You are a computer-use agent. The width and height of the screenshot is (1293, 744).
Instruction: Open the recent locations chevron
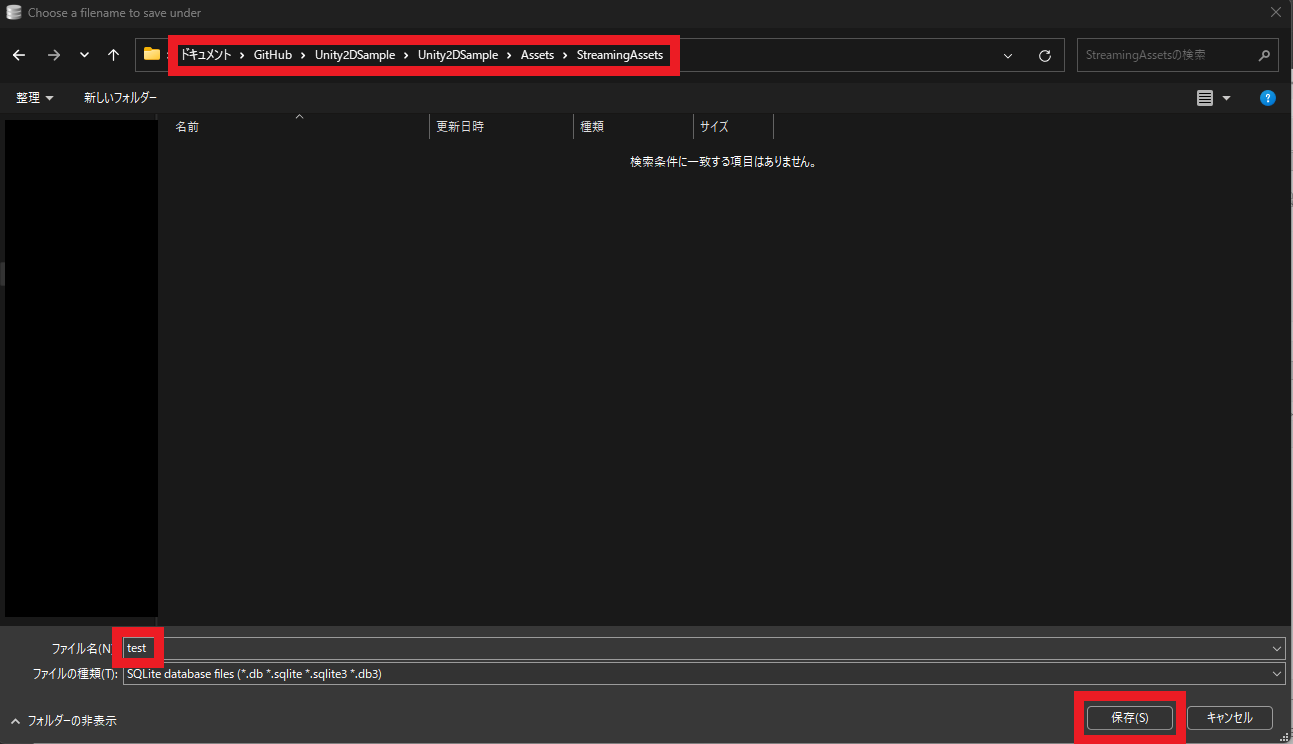tap(84, 55)
